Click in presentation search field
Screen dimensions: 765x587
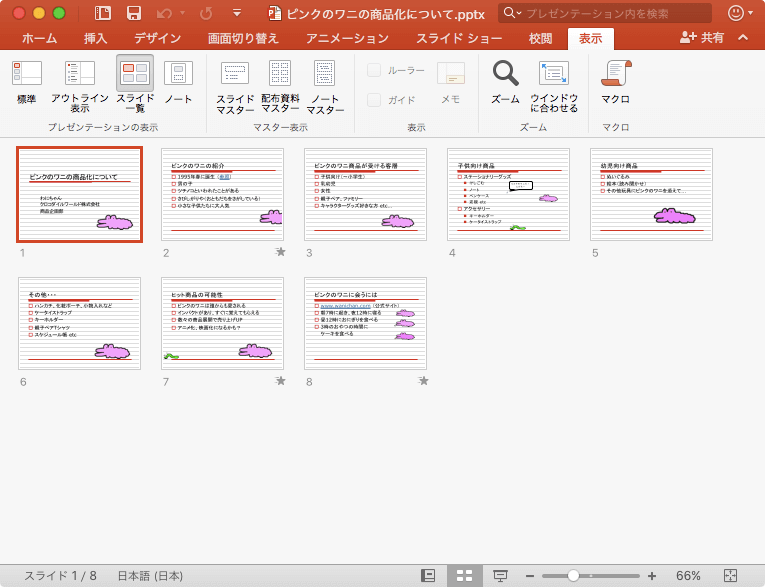pos(605,13)
